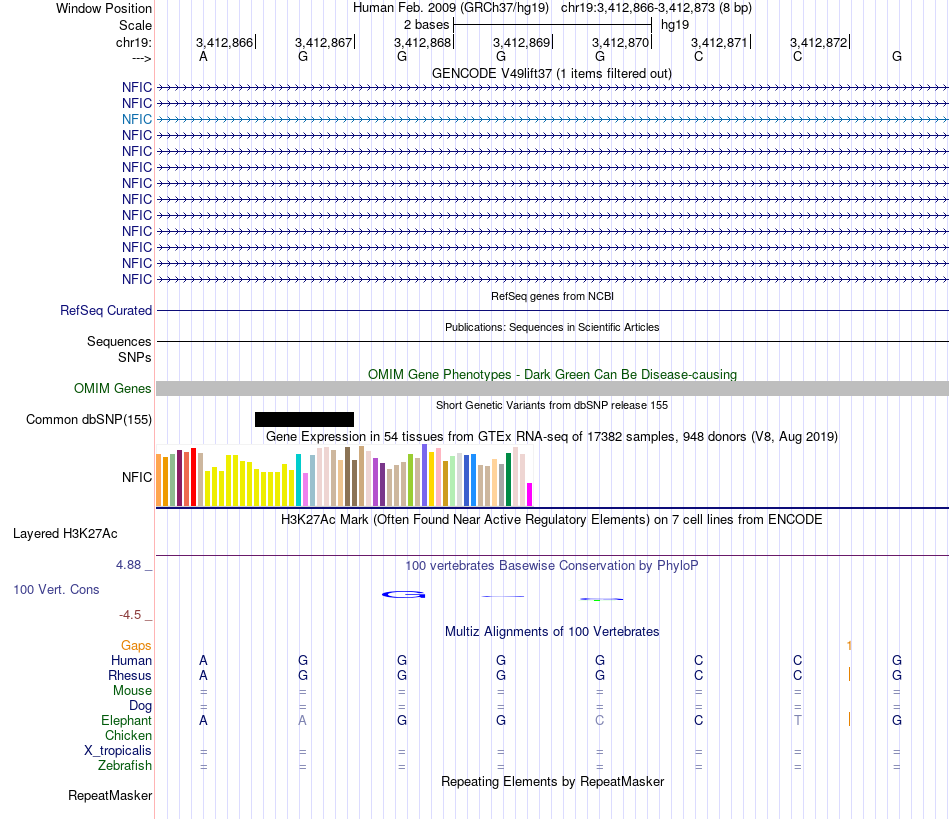Click the RepeatMasker track label
This screenshot has height=819, width=950.
tap(110, 795)
